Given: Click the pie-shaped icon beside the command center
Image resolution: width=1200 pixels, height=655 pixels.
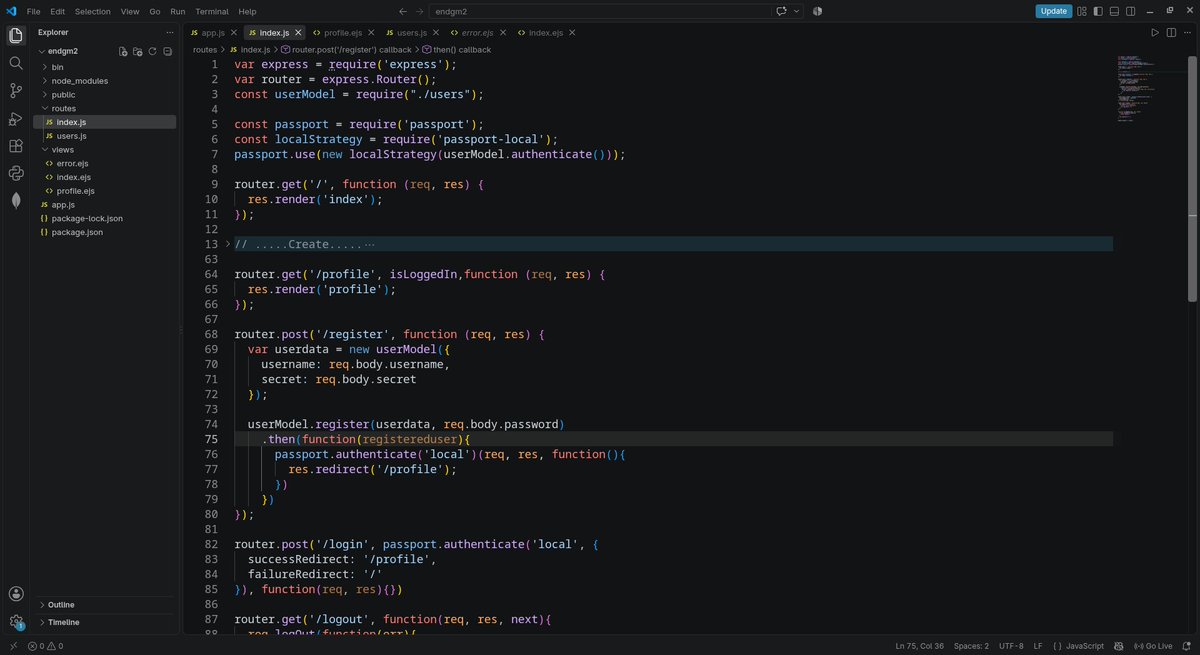Looking at the screenshot, I should (x=817, y=11).
